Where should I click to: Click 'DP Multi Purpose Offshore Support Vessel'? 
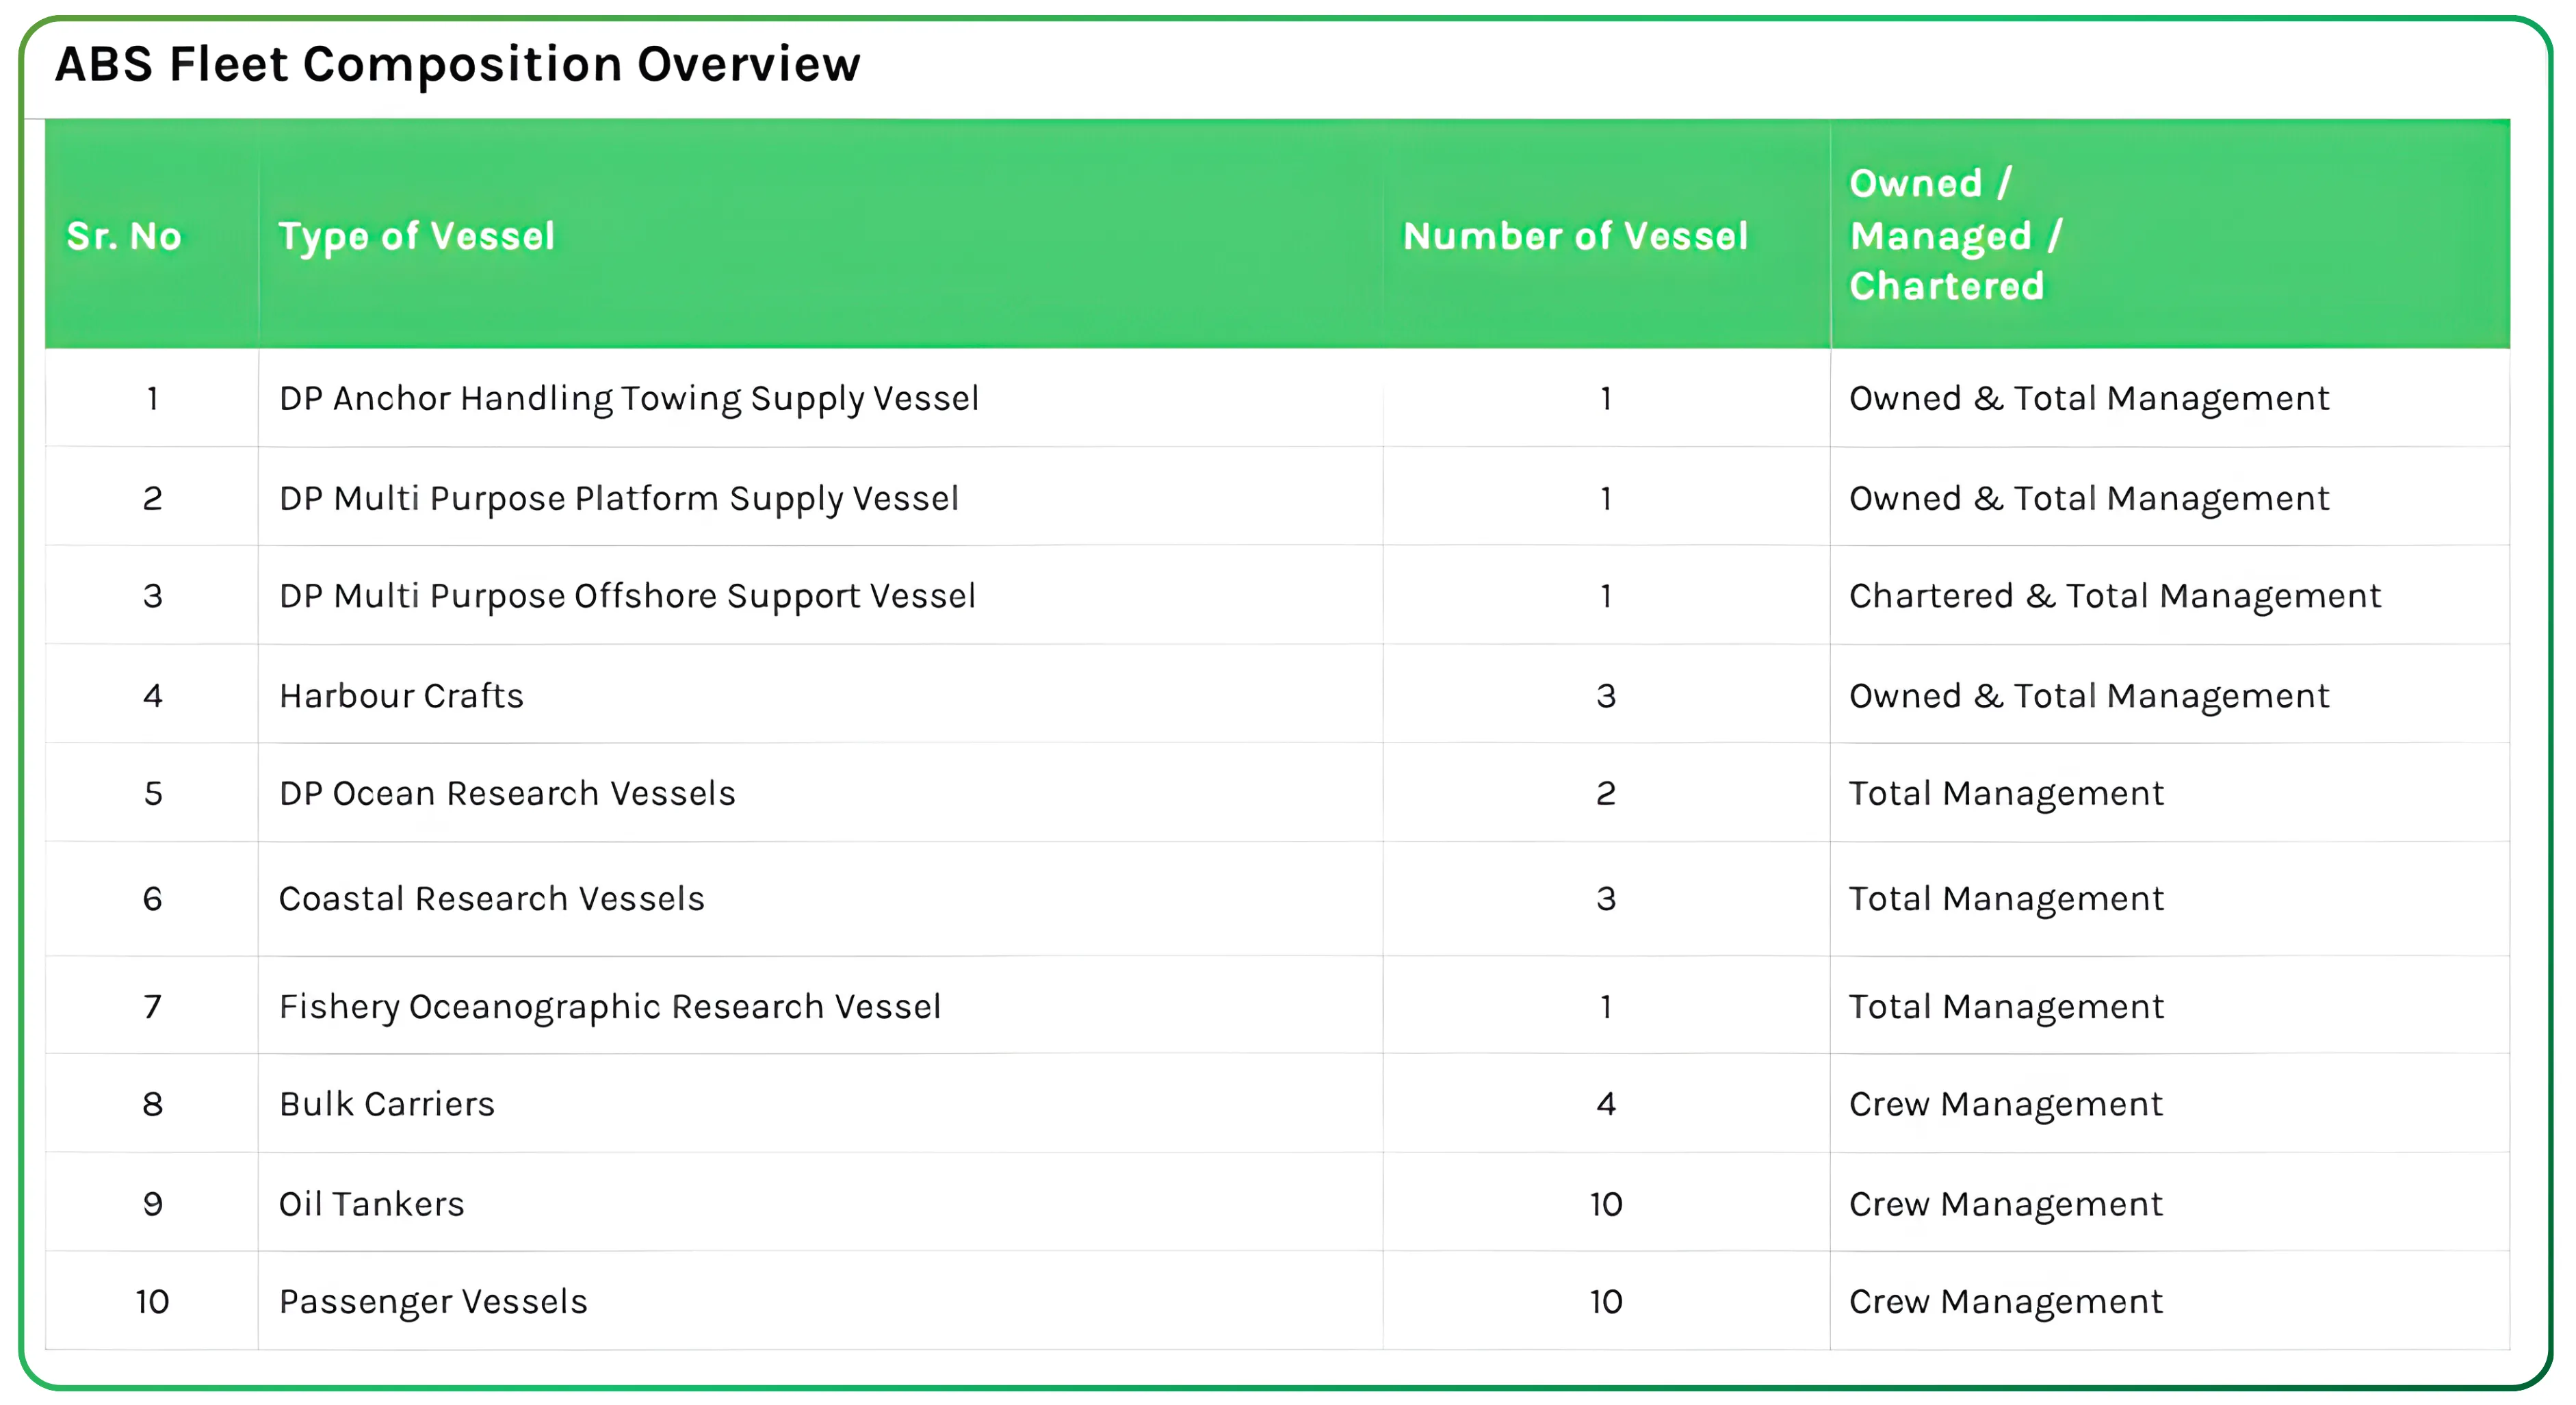pos(626,596)
